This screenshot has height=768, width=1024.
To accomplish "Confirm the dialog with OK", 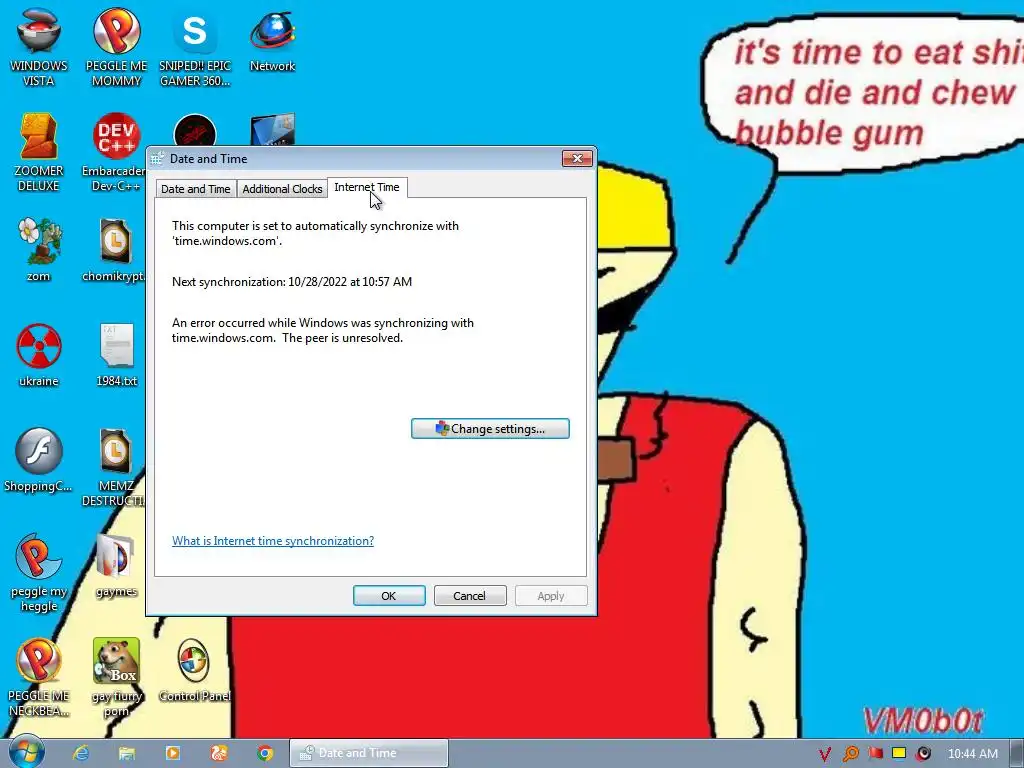I will [x=389, y=596].
